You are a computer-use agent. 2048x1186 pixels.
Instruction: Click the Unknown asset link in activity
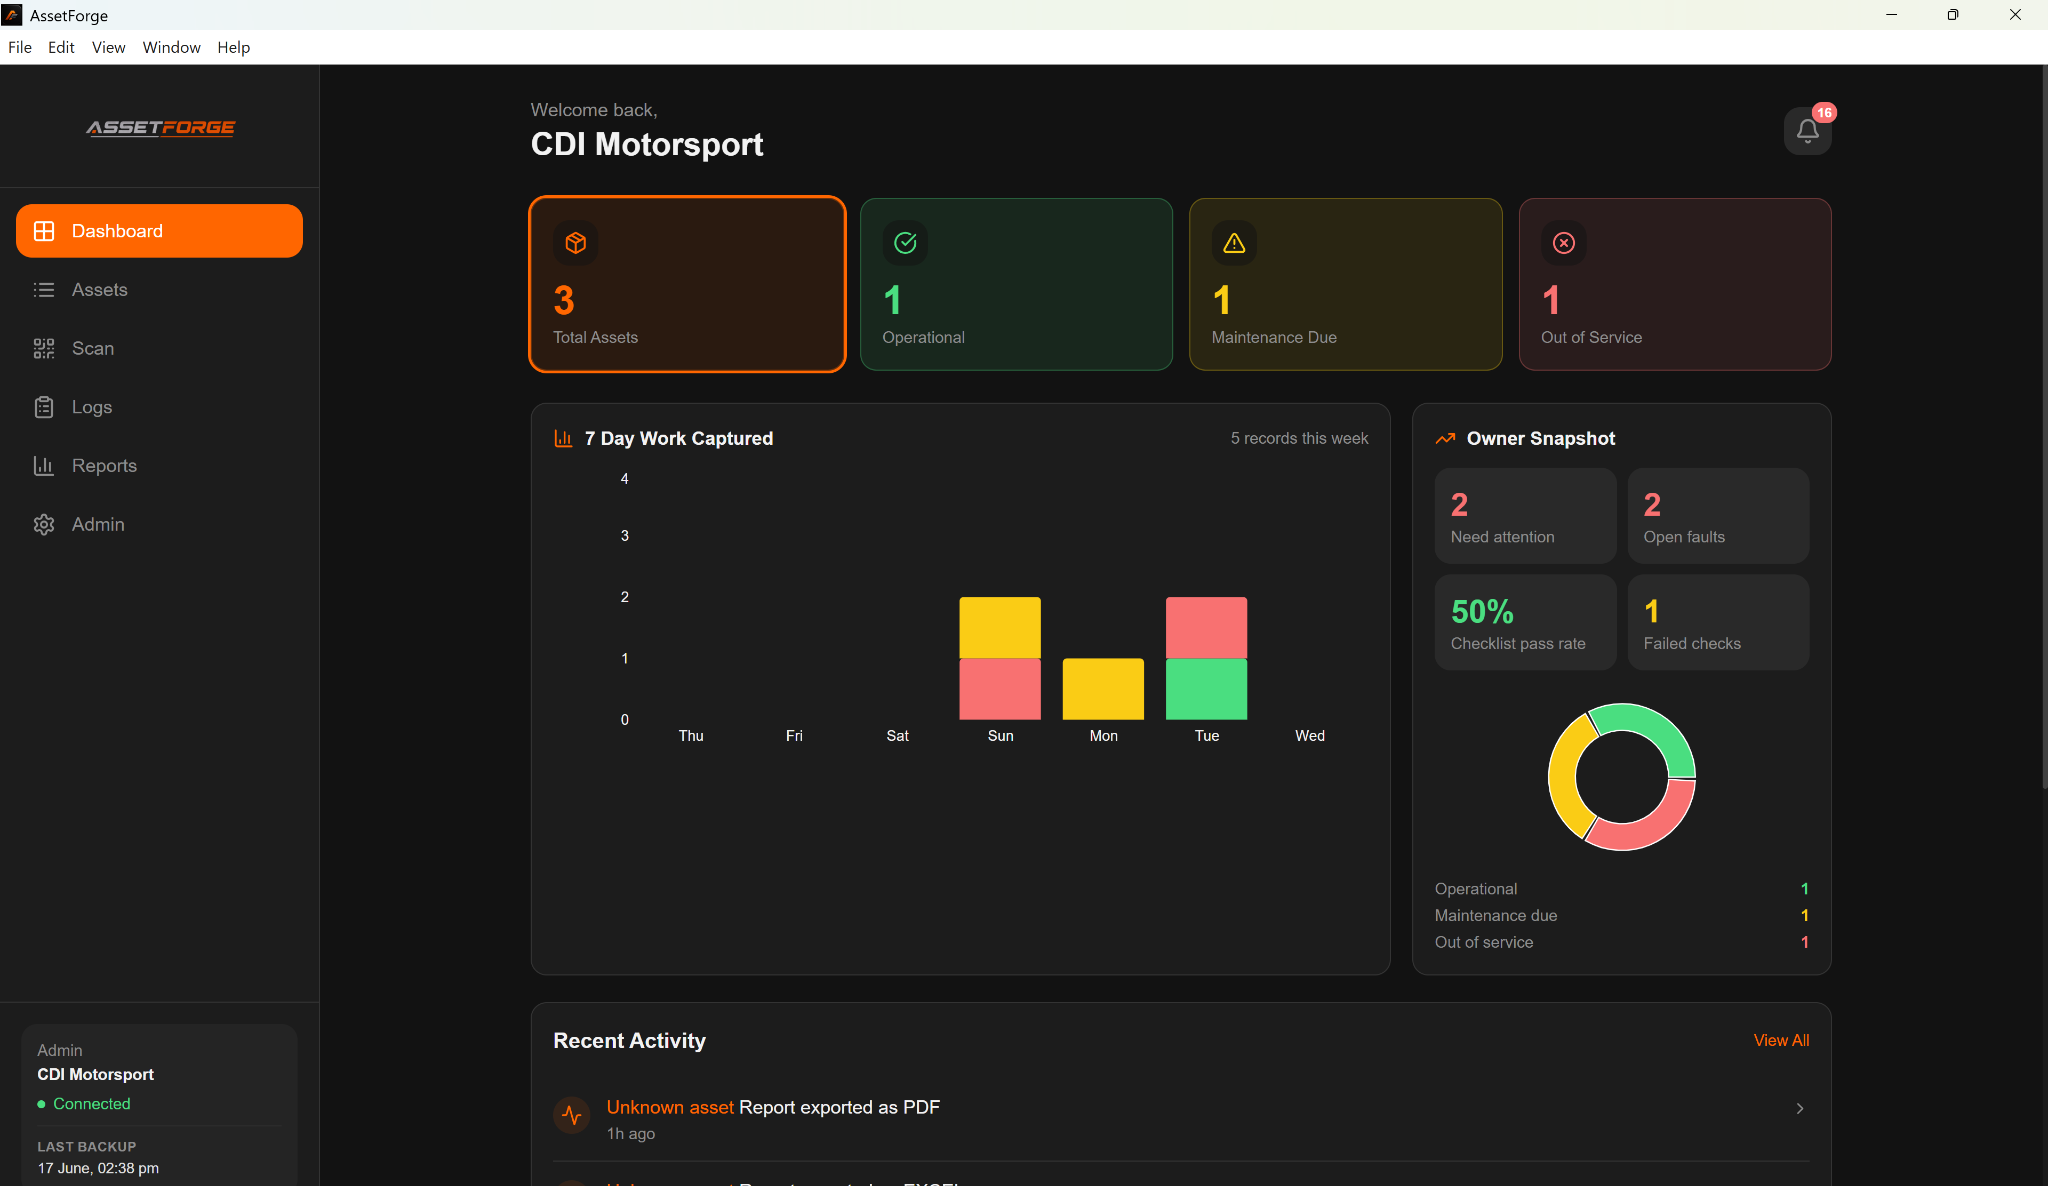click(x=670, y=1107)
